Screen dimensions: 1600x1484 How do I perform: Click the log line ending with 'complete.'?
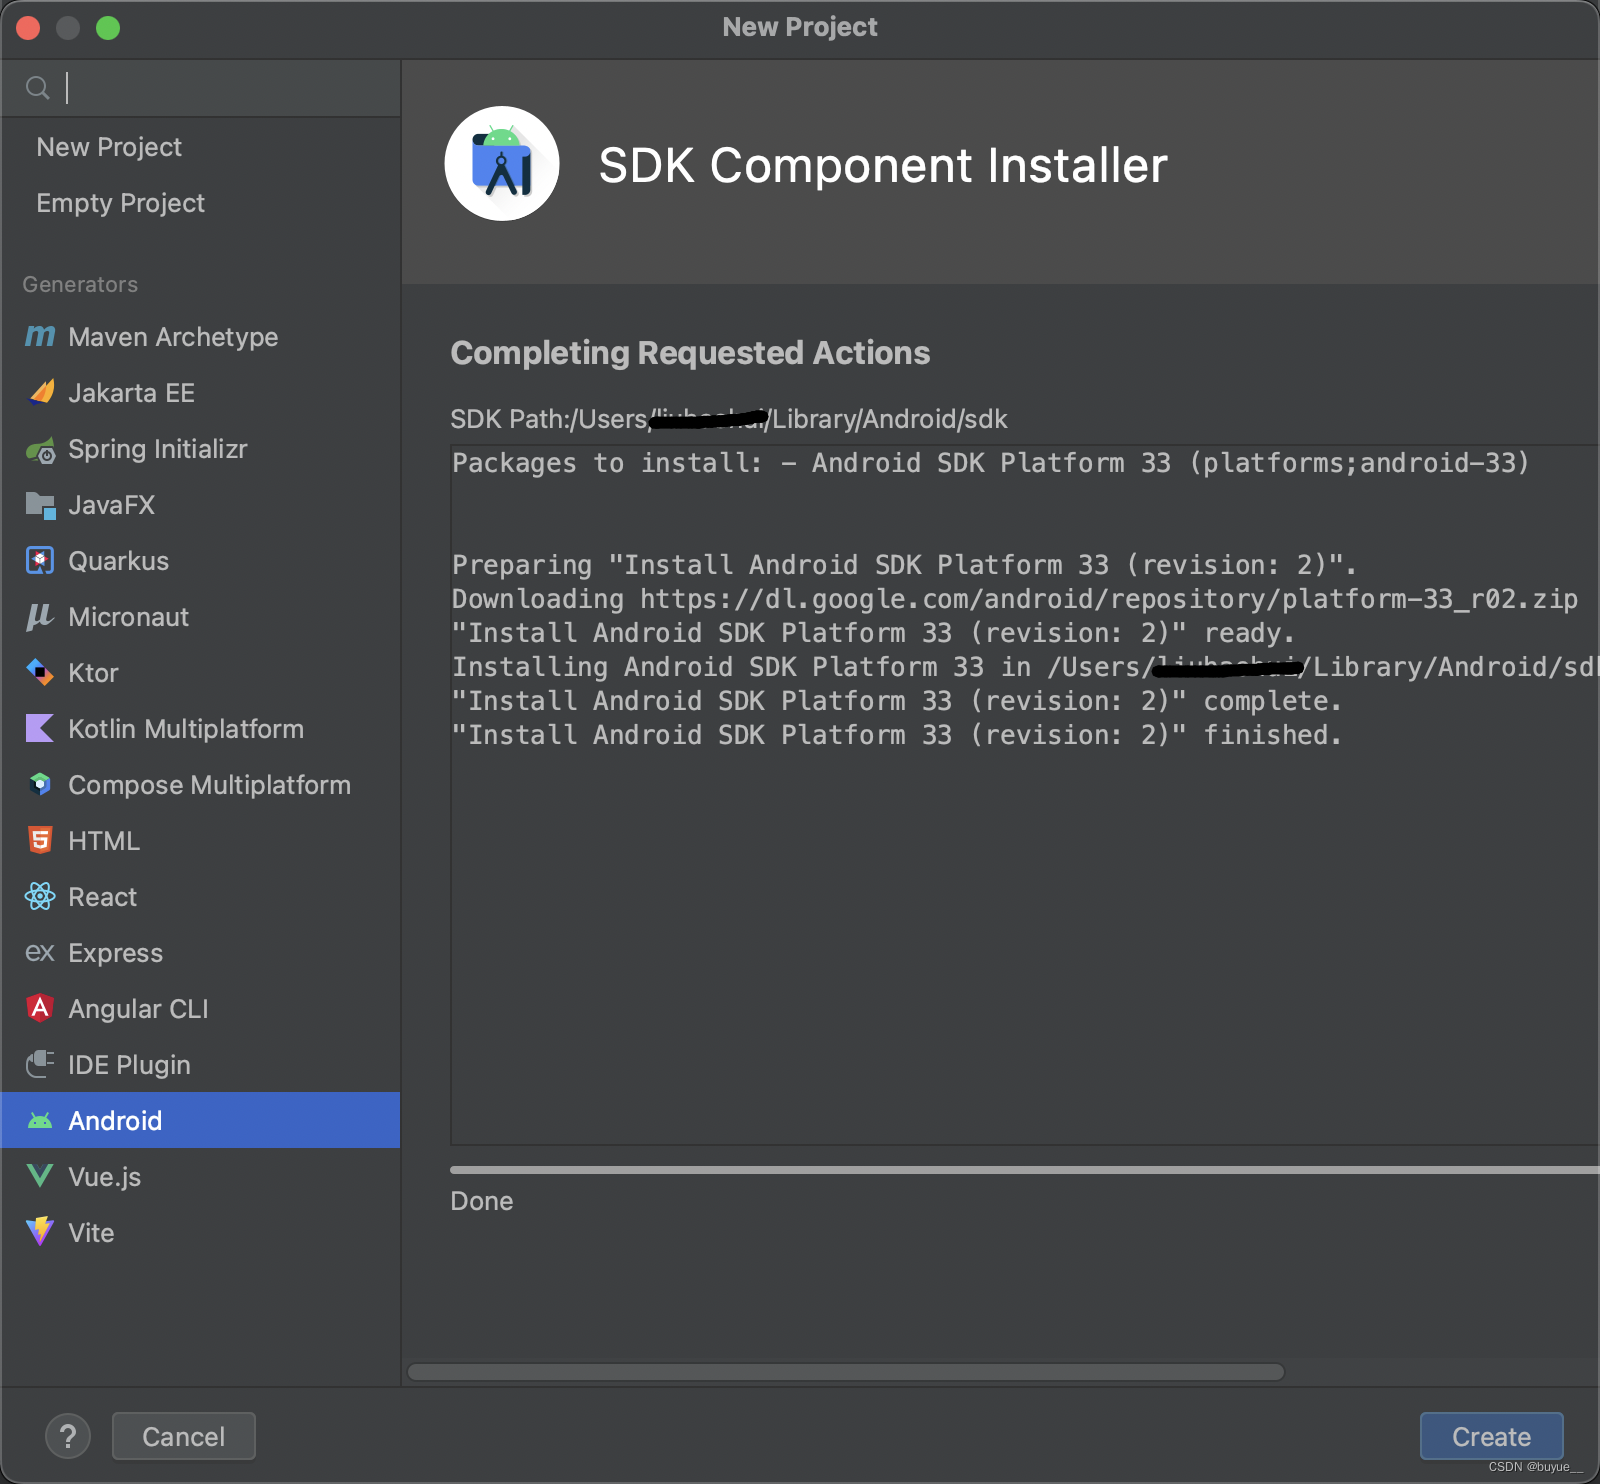pos(896,701)
